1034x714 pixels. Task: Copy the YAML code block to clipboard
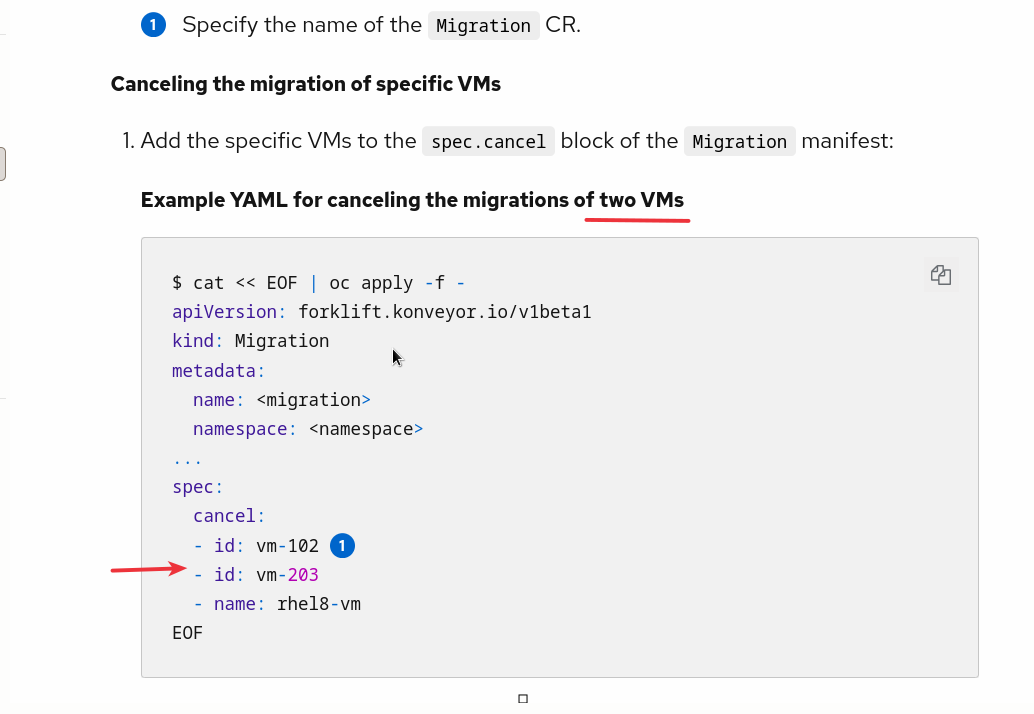click(941, 275)
